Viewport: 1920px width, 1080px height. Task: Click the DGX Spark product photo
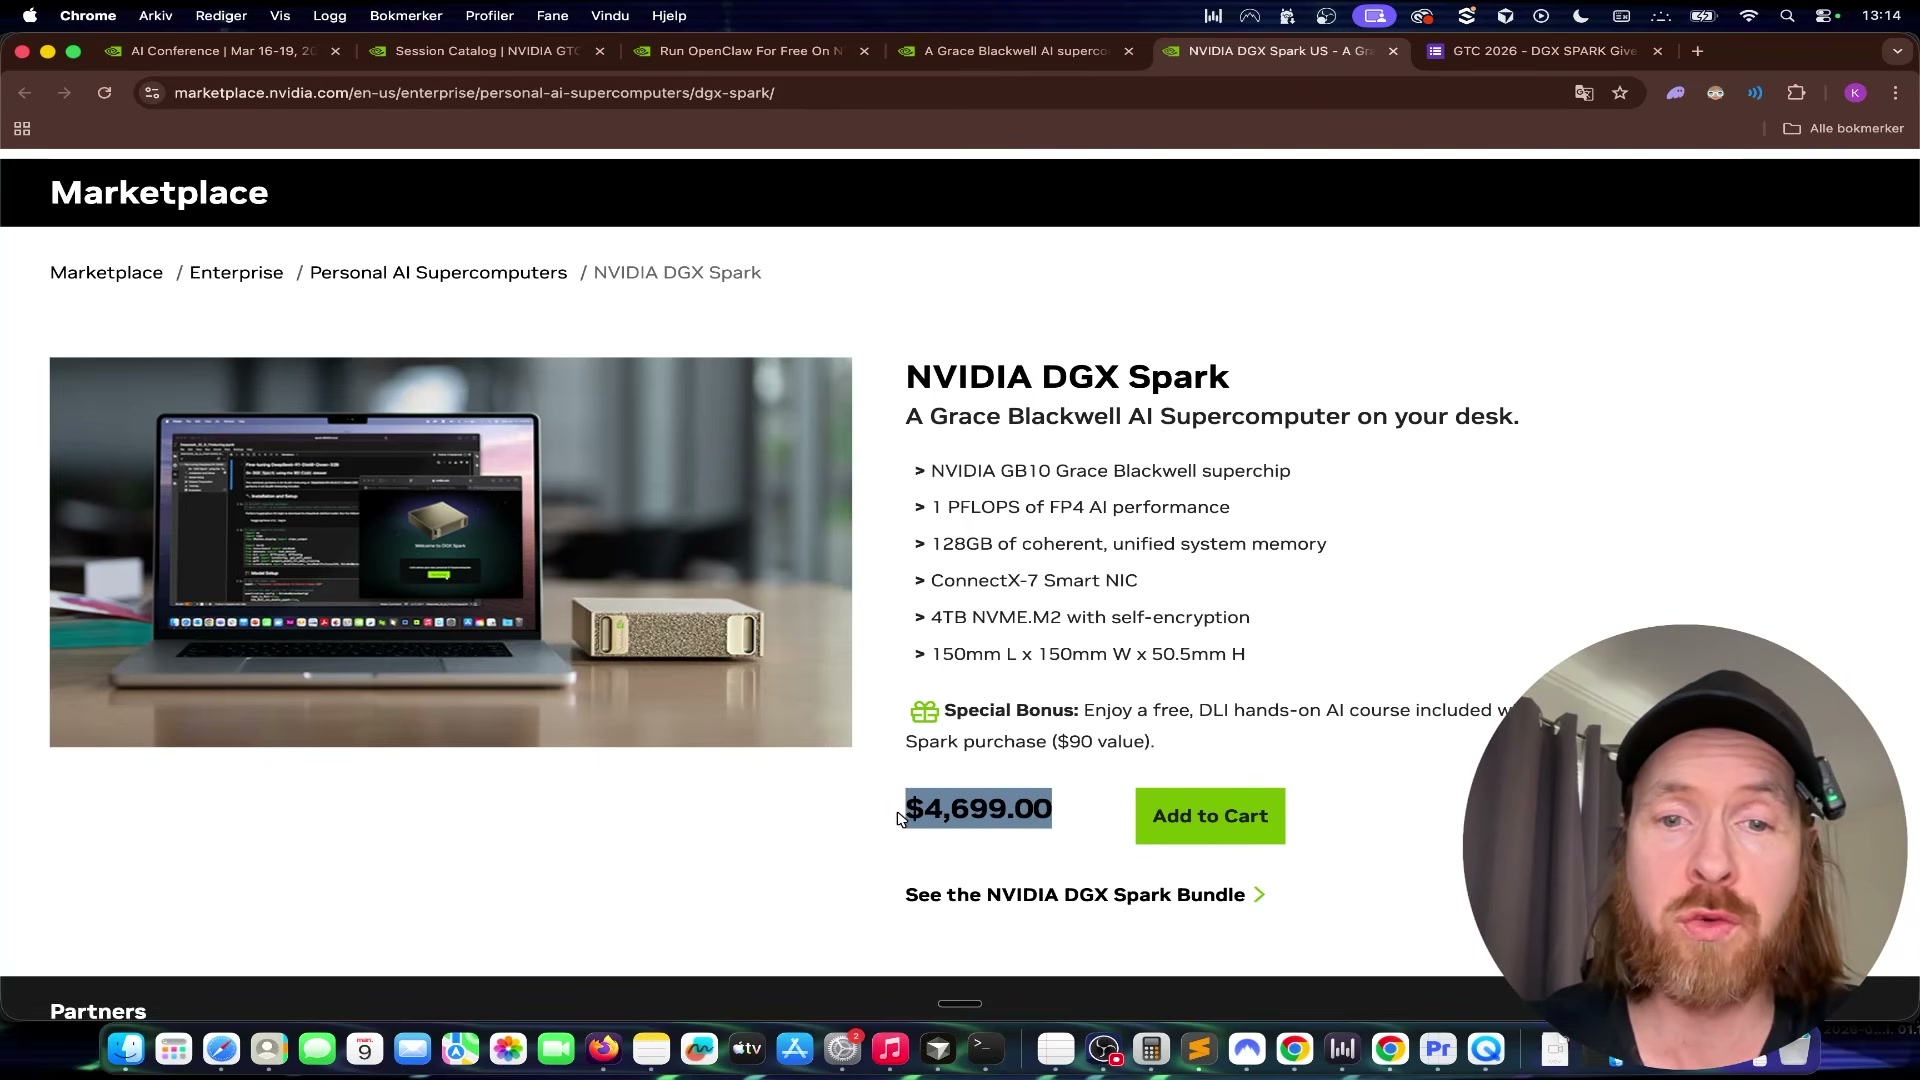[x=451, y=552]
